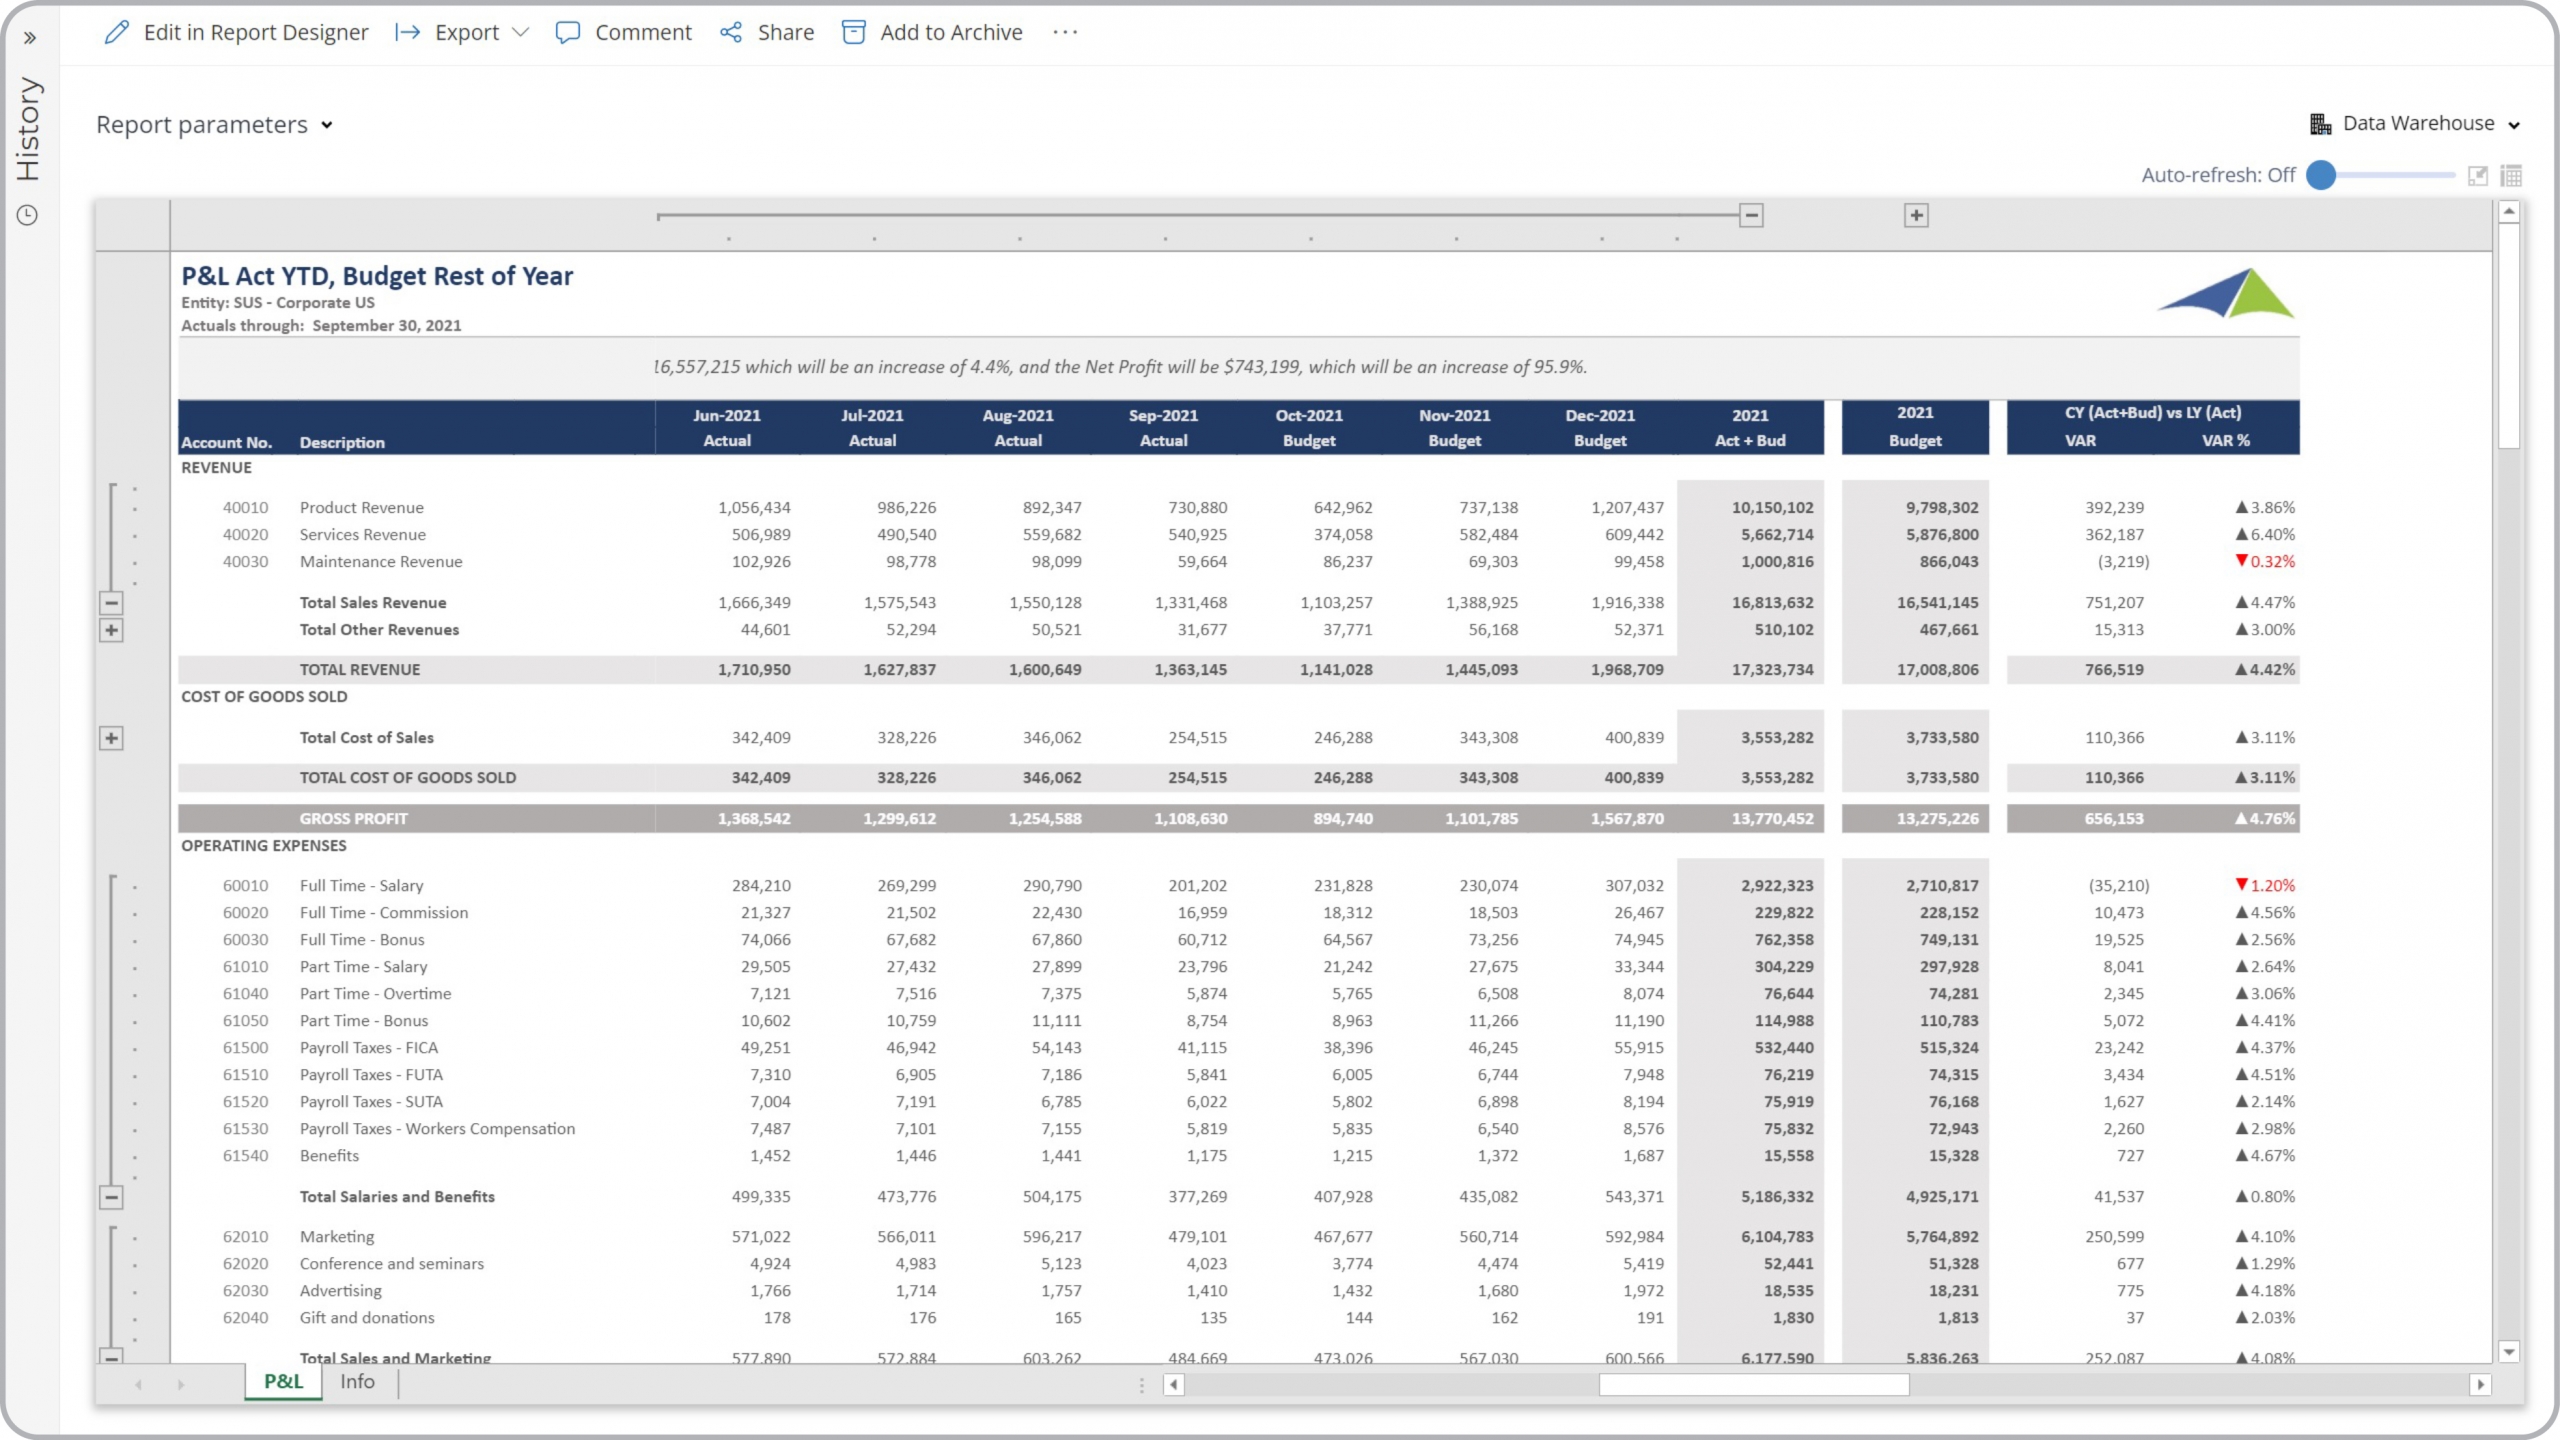Open the Report parameters dropdown
This screenshot has width=2560, height=1440.
pyautogui.click(x=214, y=125)
